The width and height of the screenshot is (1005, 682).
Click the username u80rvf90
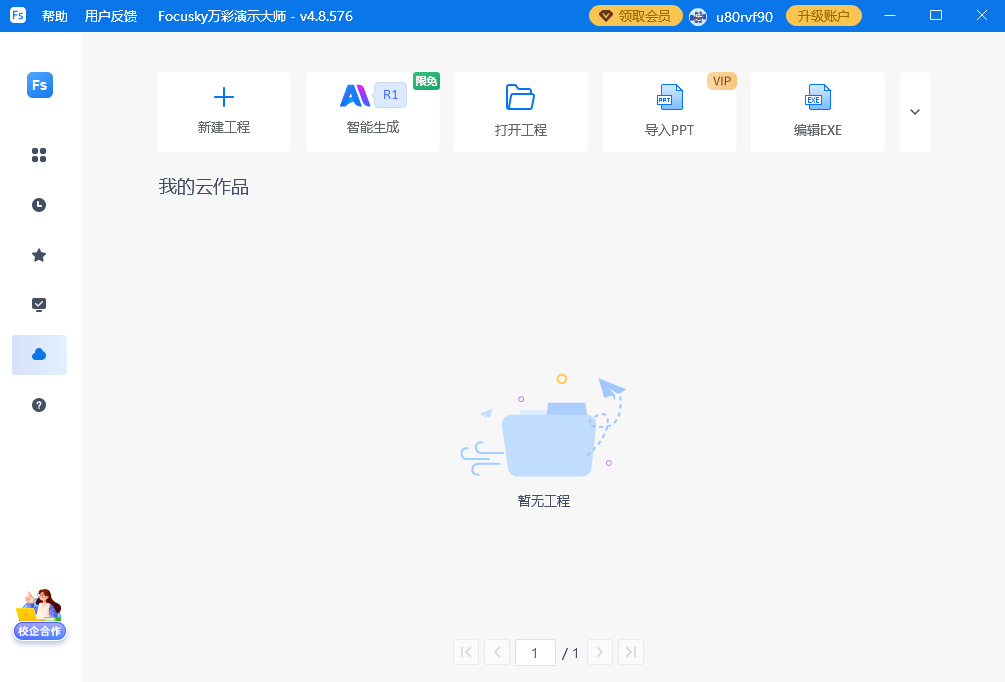pos(744,17)
